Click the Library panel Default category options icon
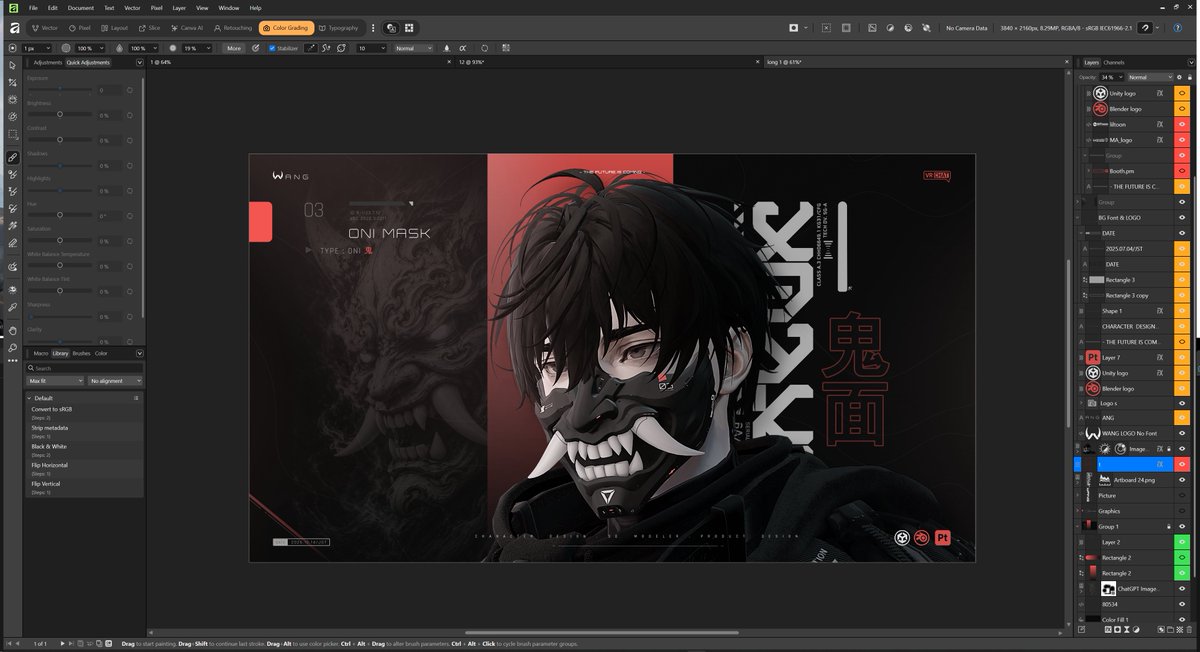The height and width of the screenshot is (652, 1200). tap(136, 398)
